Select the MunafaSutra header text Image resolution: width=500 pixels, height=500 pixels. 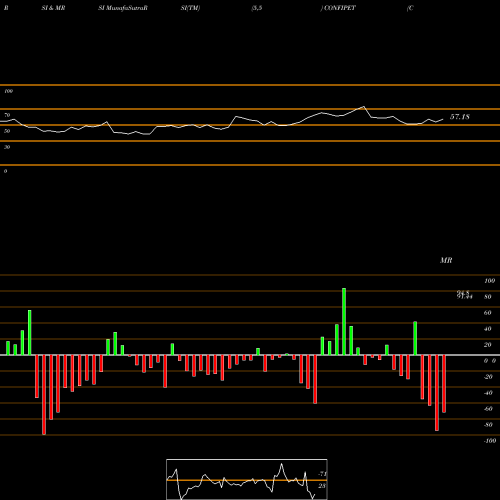127,8
